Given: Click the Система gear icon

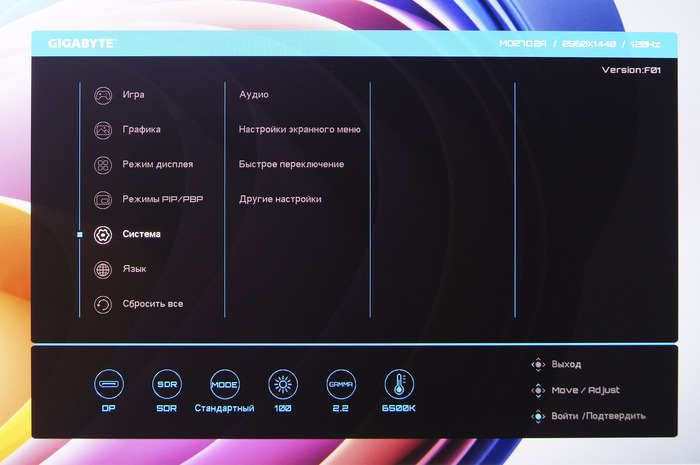Looking at the screenshot, I should point(102,235).
